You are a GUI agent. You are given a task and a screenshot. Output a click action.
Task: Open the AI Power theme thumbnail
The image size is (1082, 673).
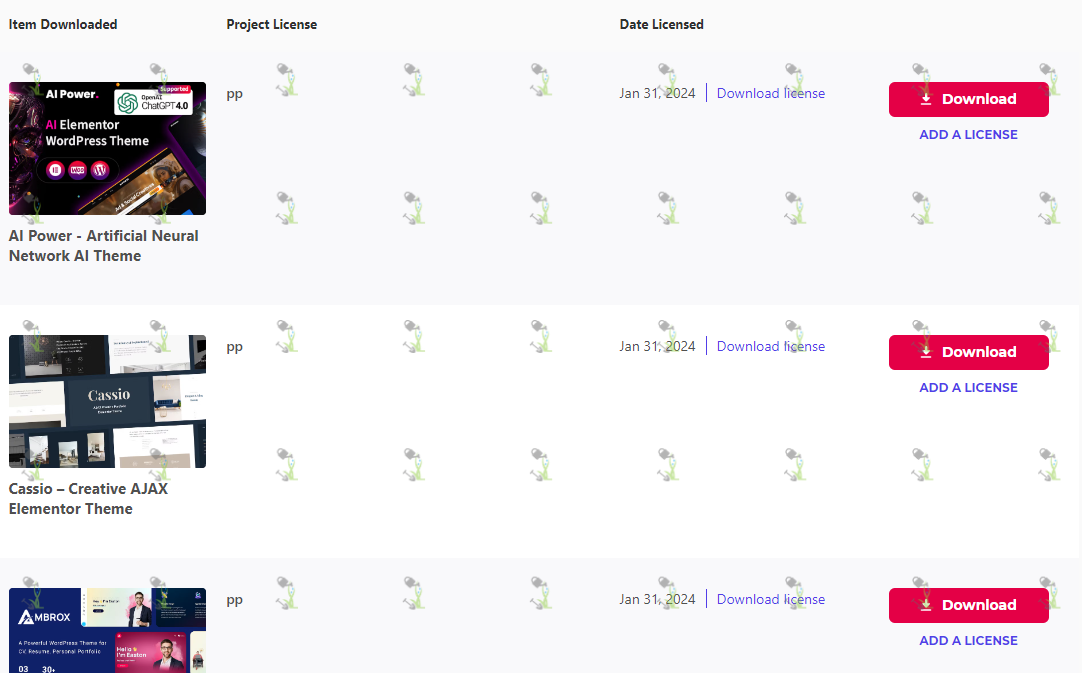coord(108,148)
